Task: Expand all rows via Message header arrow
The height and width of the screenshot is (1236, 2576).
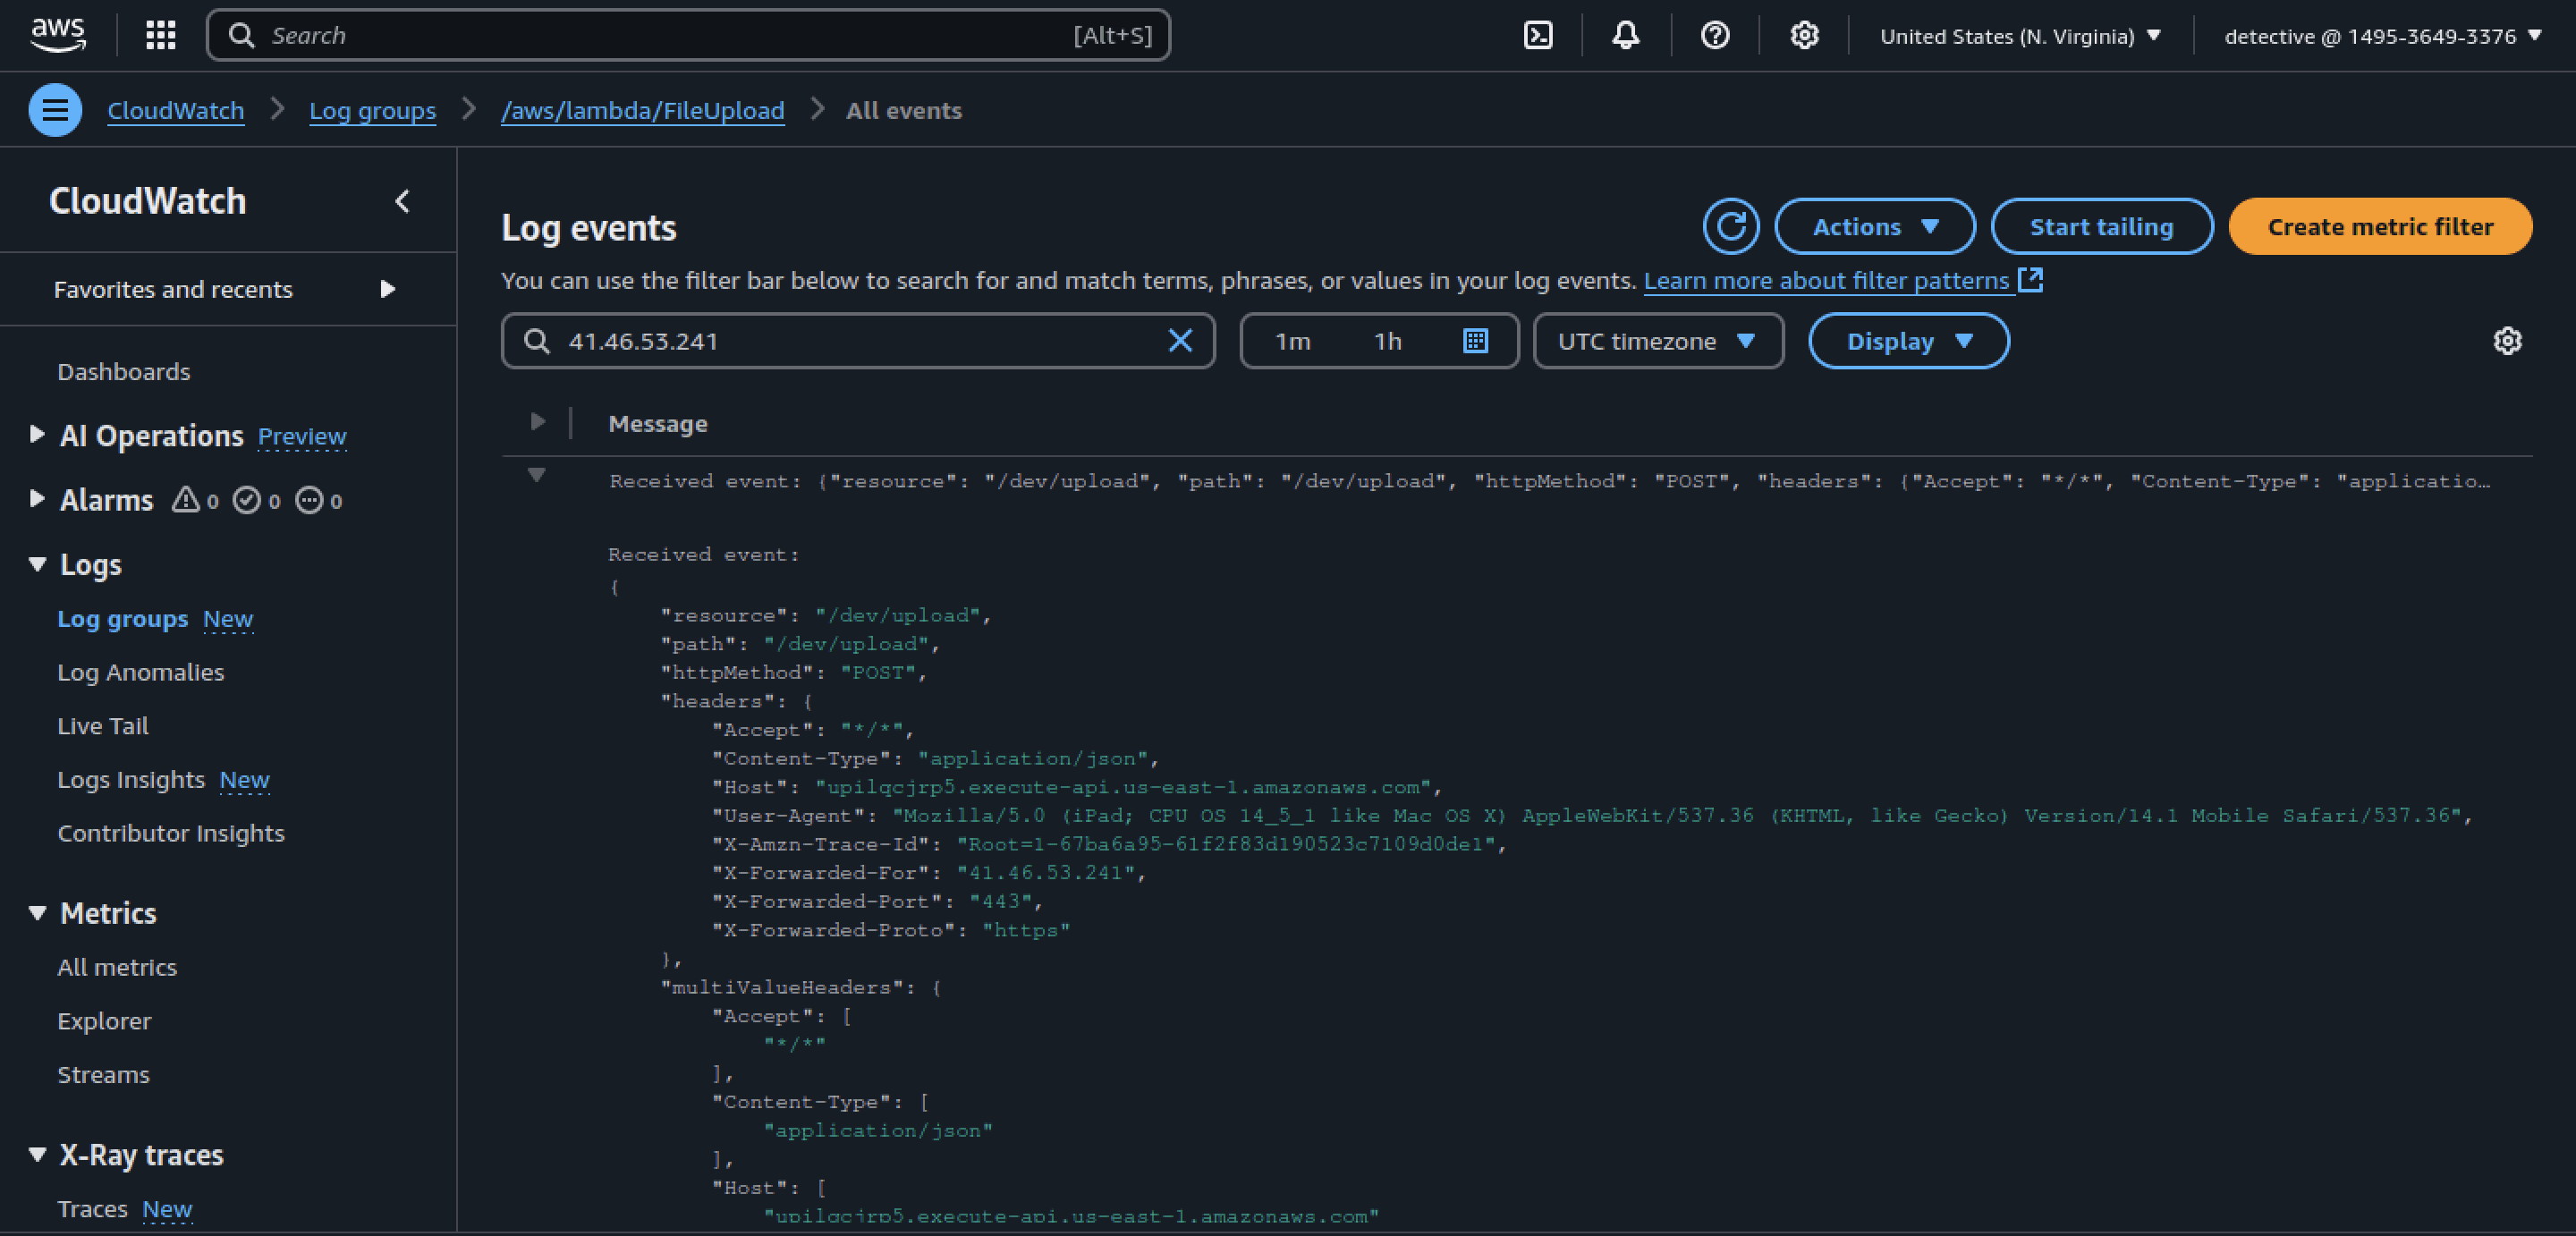Action: [x=537, y=422]
